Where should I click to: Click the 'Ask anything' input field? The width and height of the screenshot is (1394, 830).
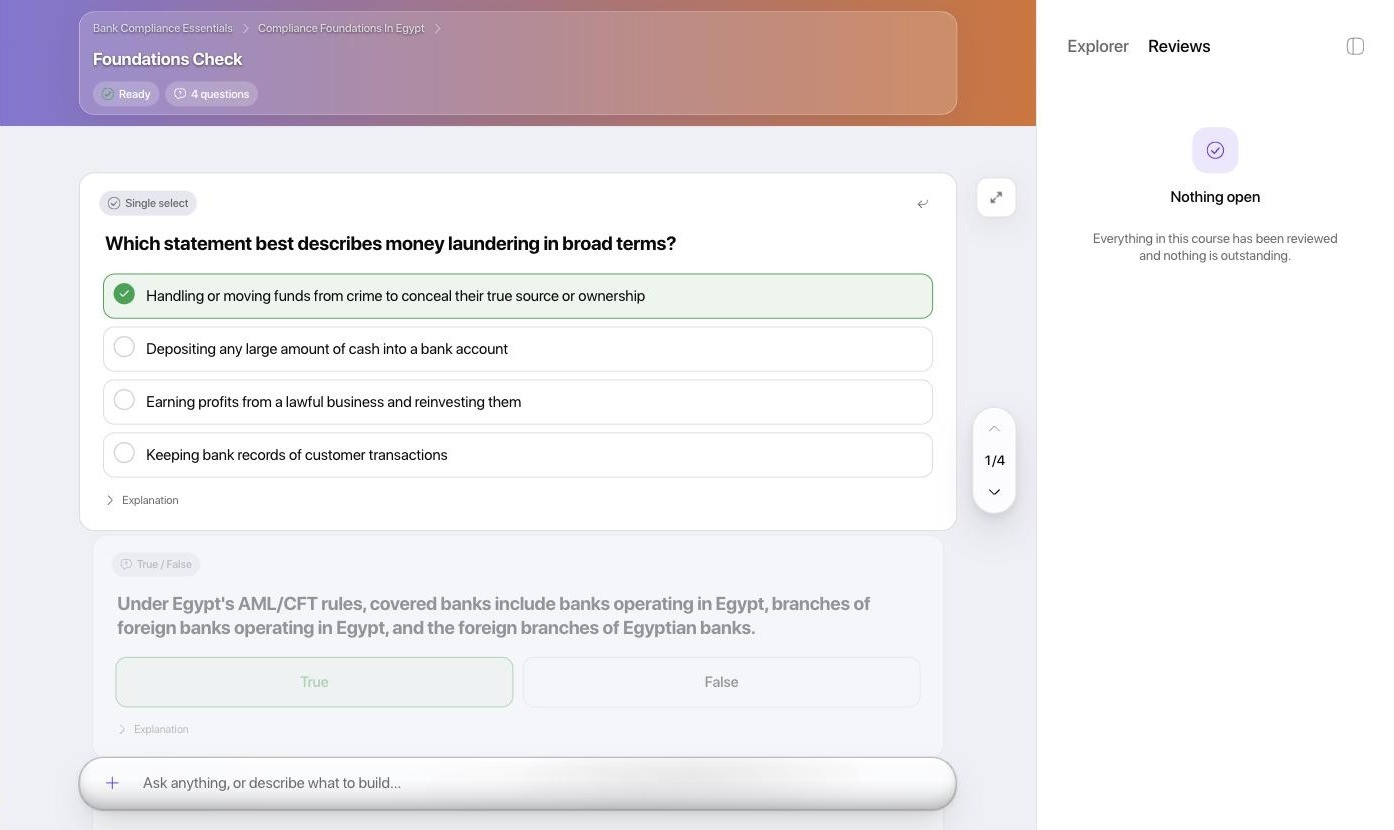click(518, 783)
